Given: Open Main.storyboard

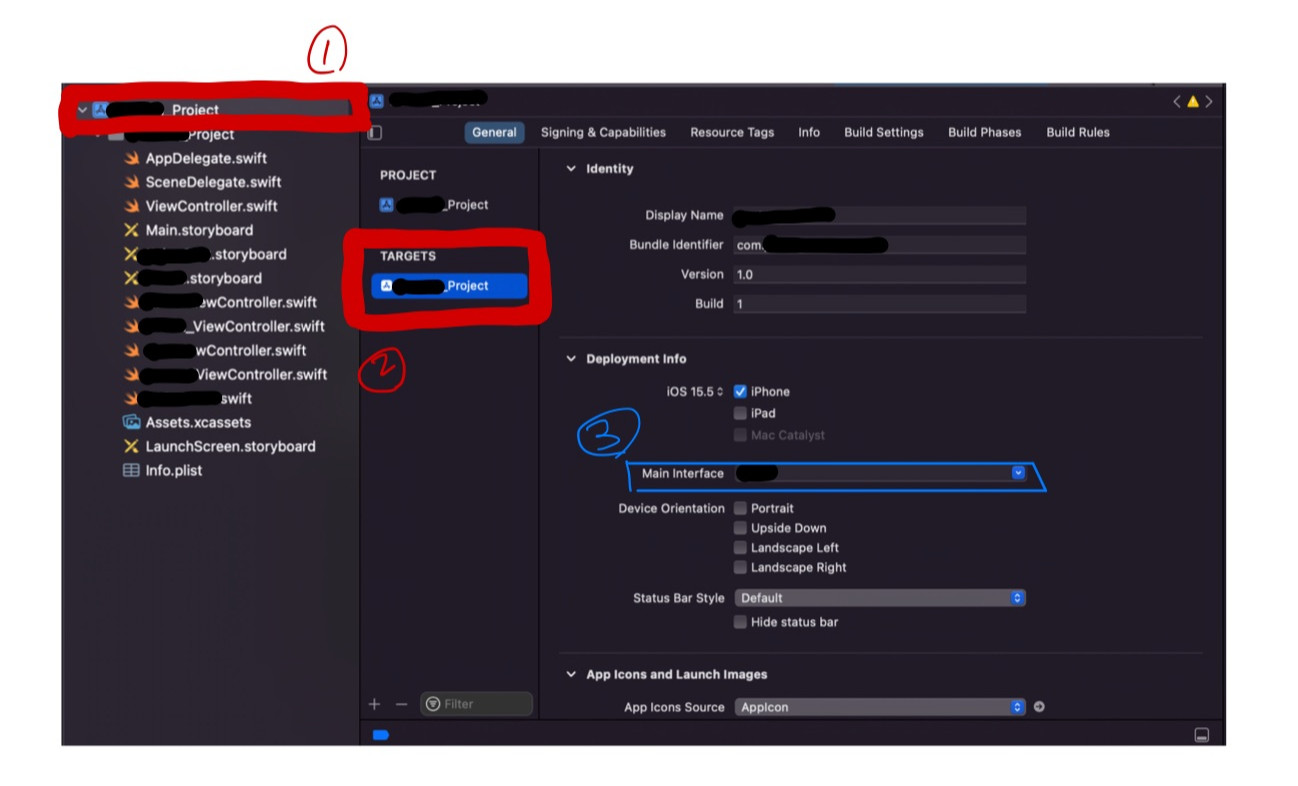Looking at the screenshot, I should [x=199, y=230].
